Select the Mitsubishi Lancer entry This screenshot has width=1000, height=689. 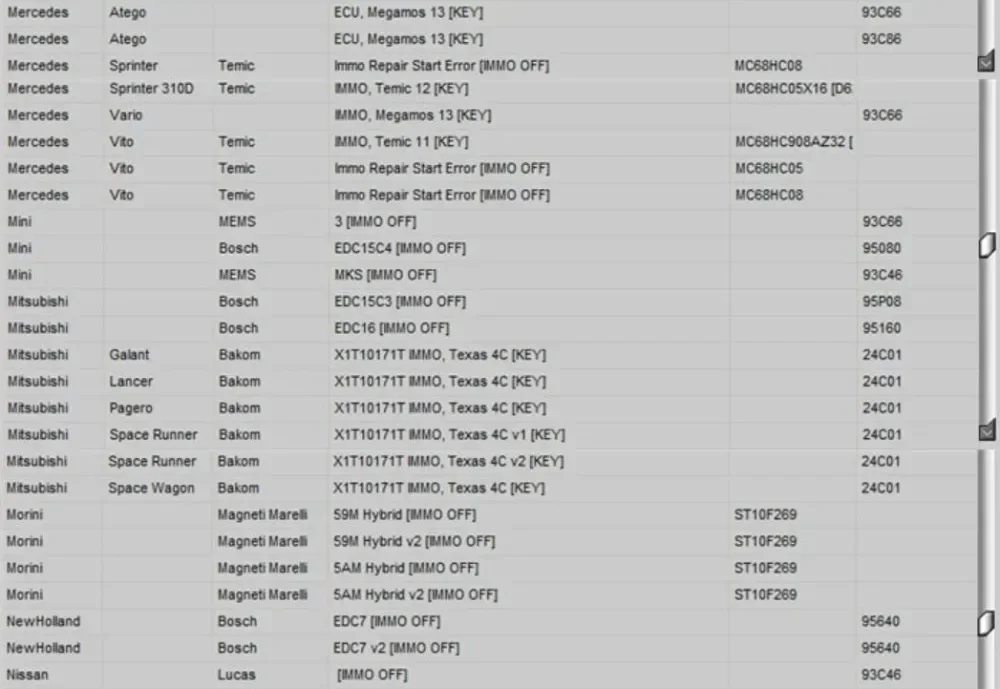(x=489, y=382)
